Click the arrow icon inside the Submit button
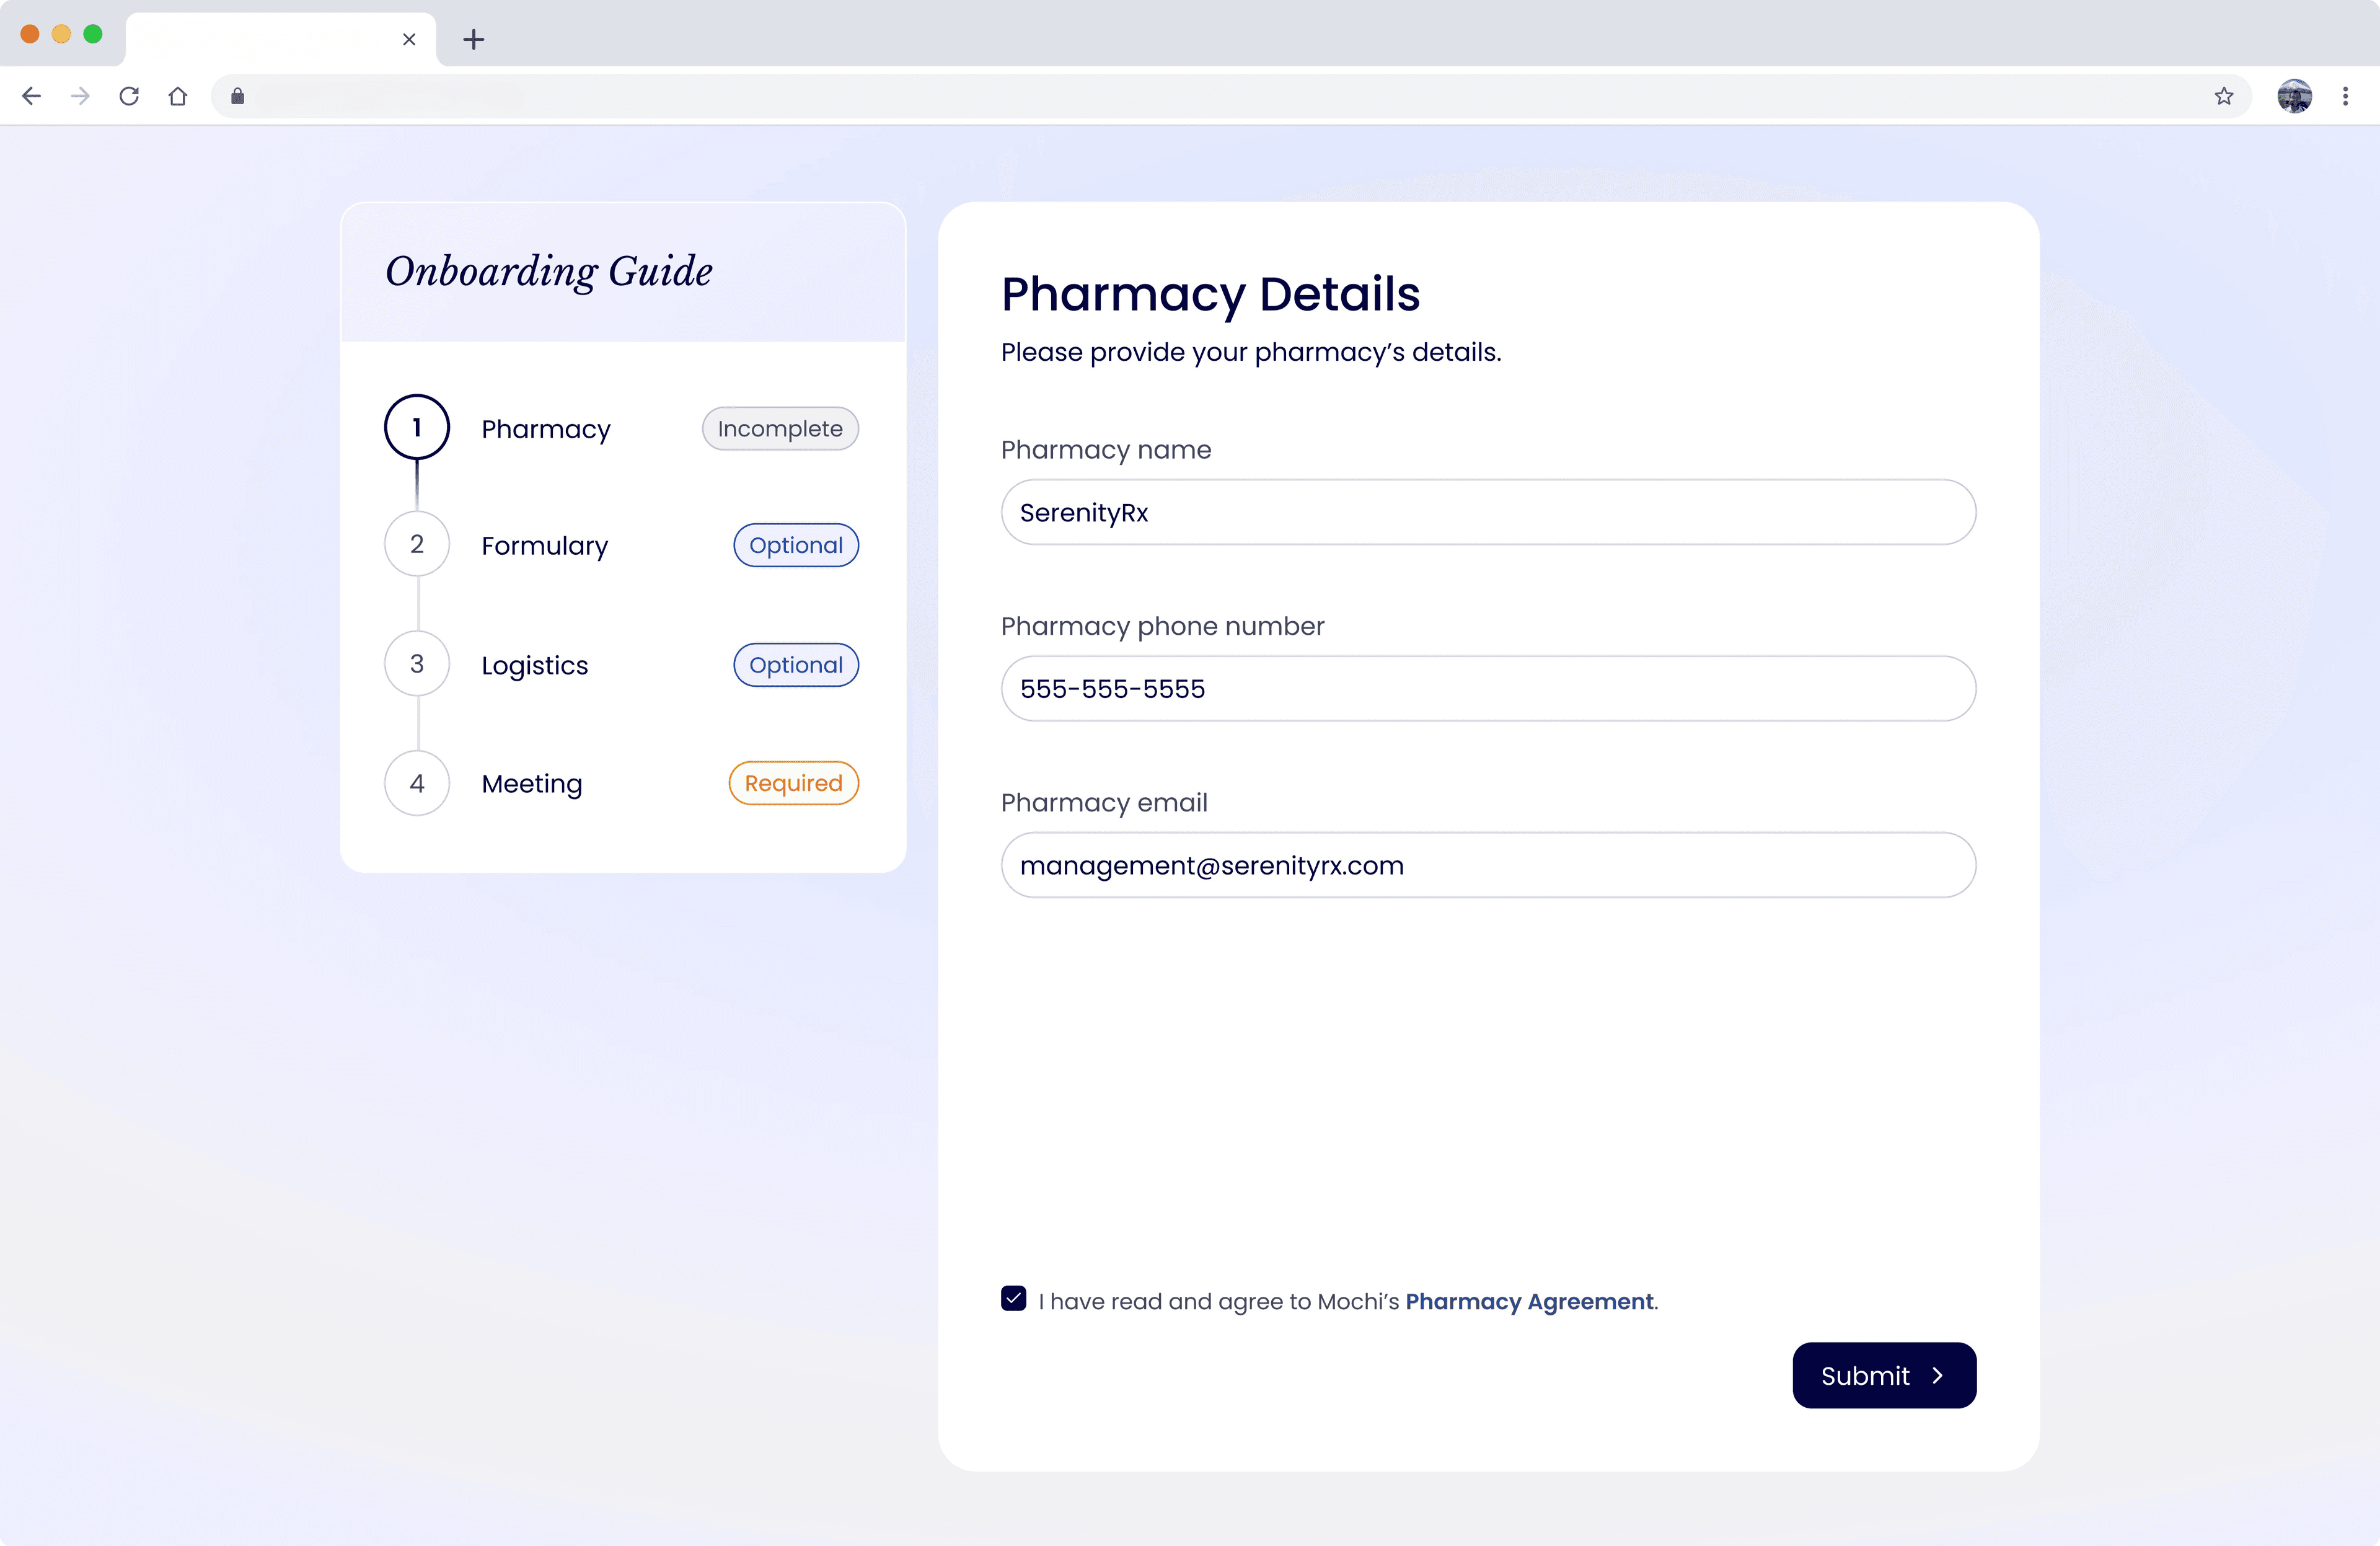 pyautogui.click(x=1938, y=1375)
